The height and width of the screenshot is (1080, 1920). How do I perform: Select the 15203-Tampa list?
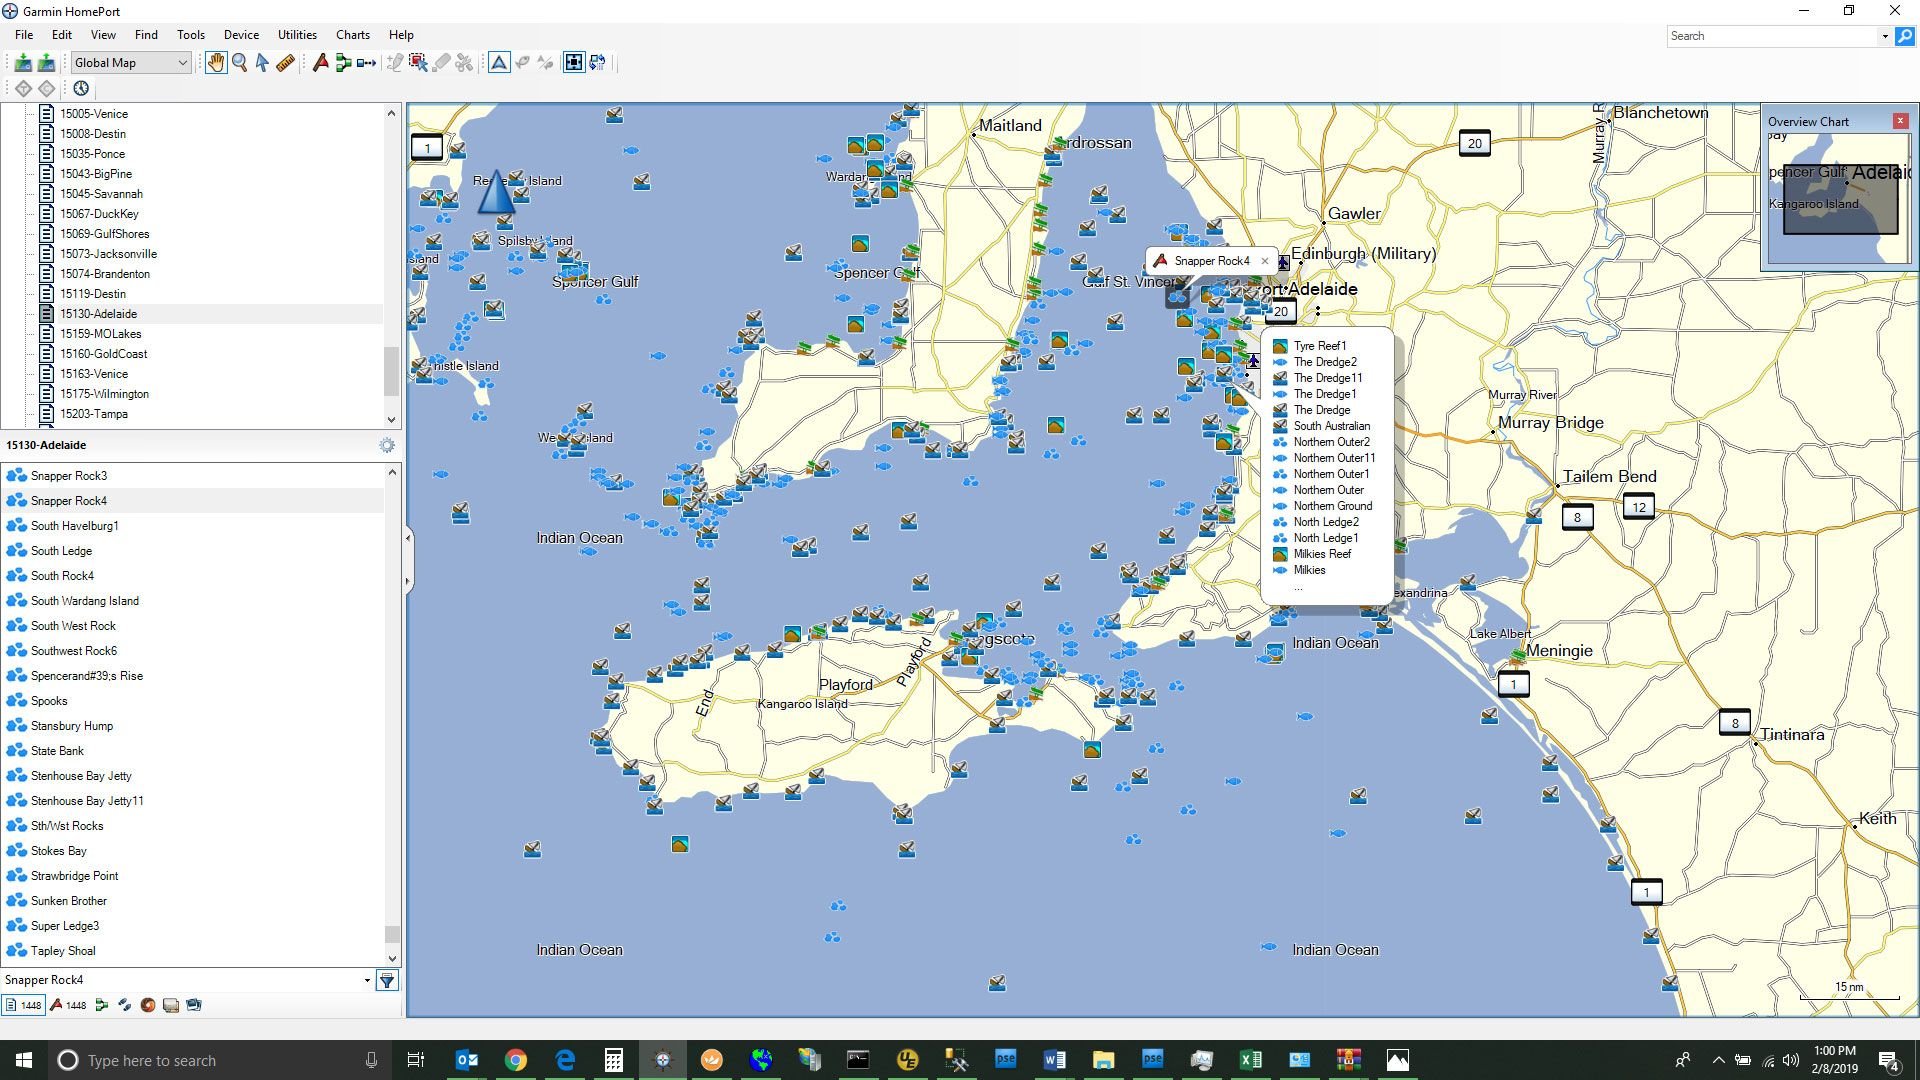(x=94, y=414)
